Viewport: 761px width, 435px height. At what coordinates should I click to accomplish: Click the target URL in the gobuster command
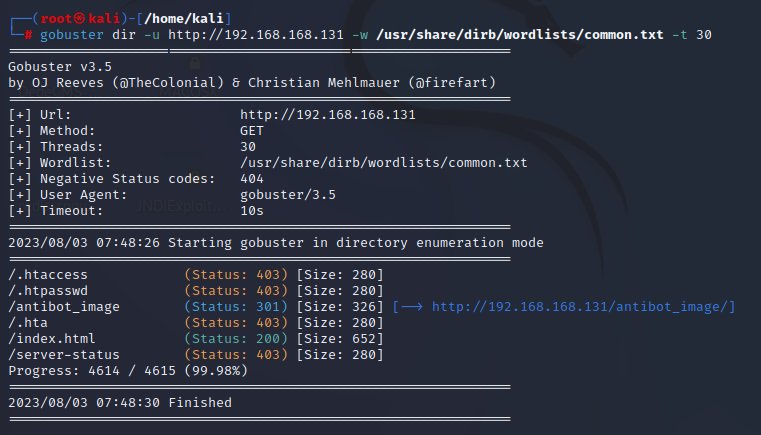tap(256, 35)
